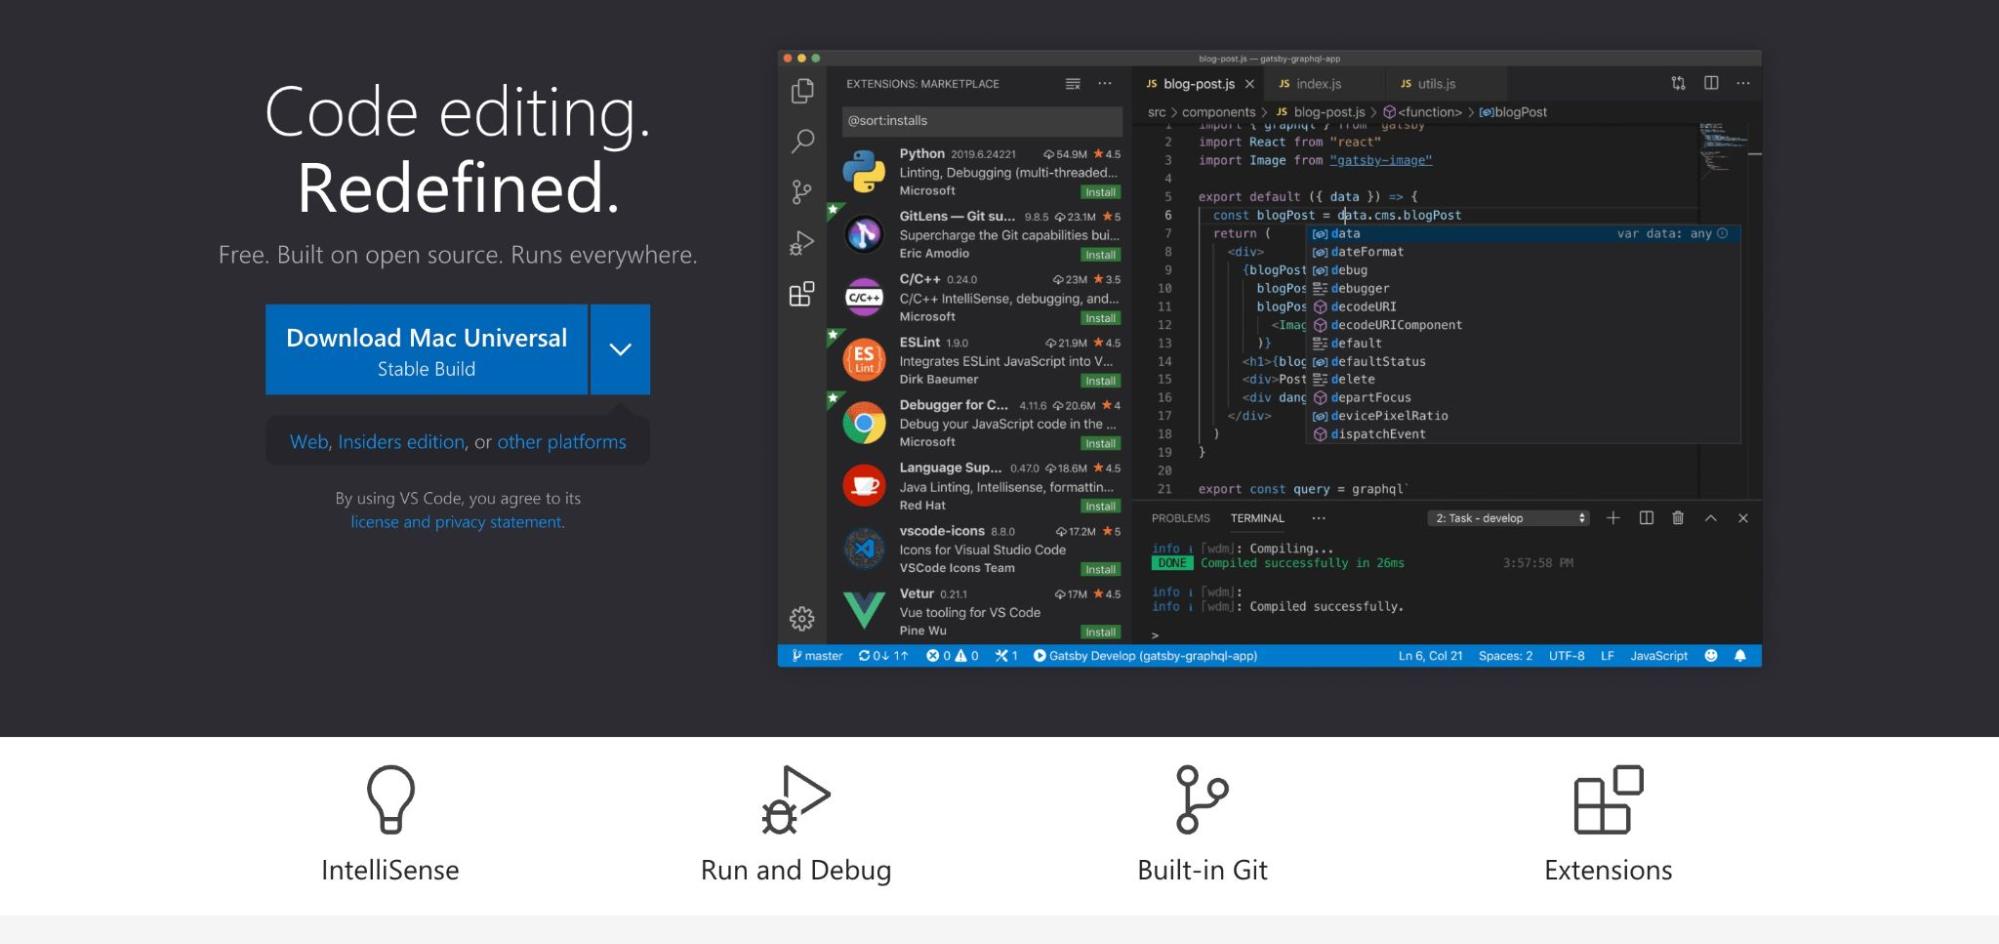Viewport: 1999px width, 944px height.
Task: Click the Debugger for Chrome logo
Action: 864,423
